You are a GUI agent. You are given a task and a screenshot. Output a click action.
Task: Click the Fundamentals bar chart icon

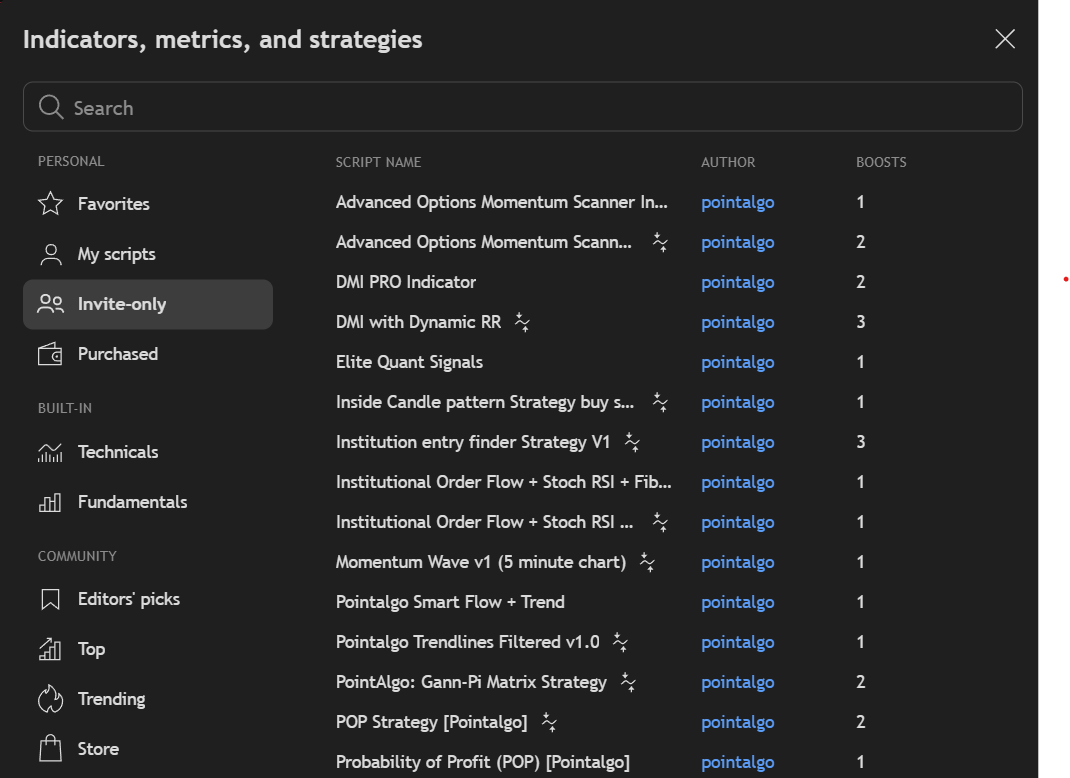[x=50, y=502]
